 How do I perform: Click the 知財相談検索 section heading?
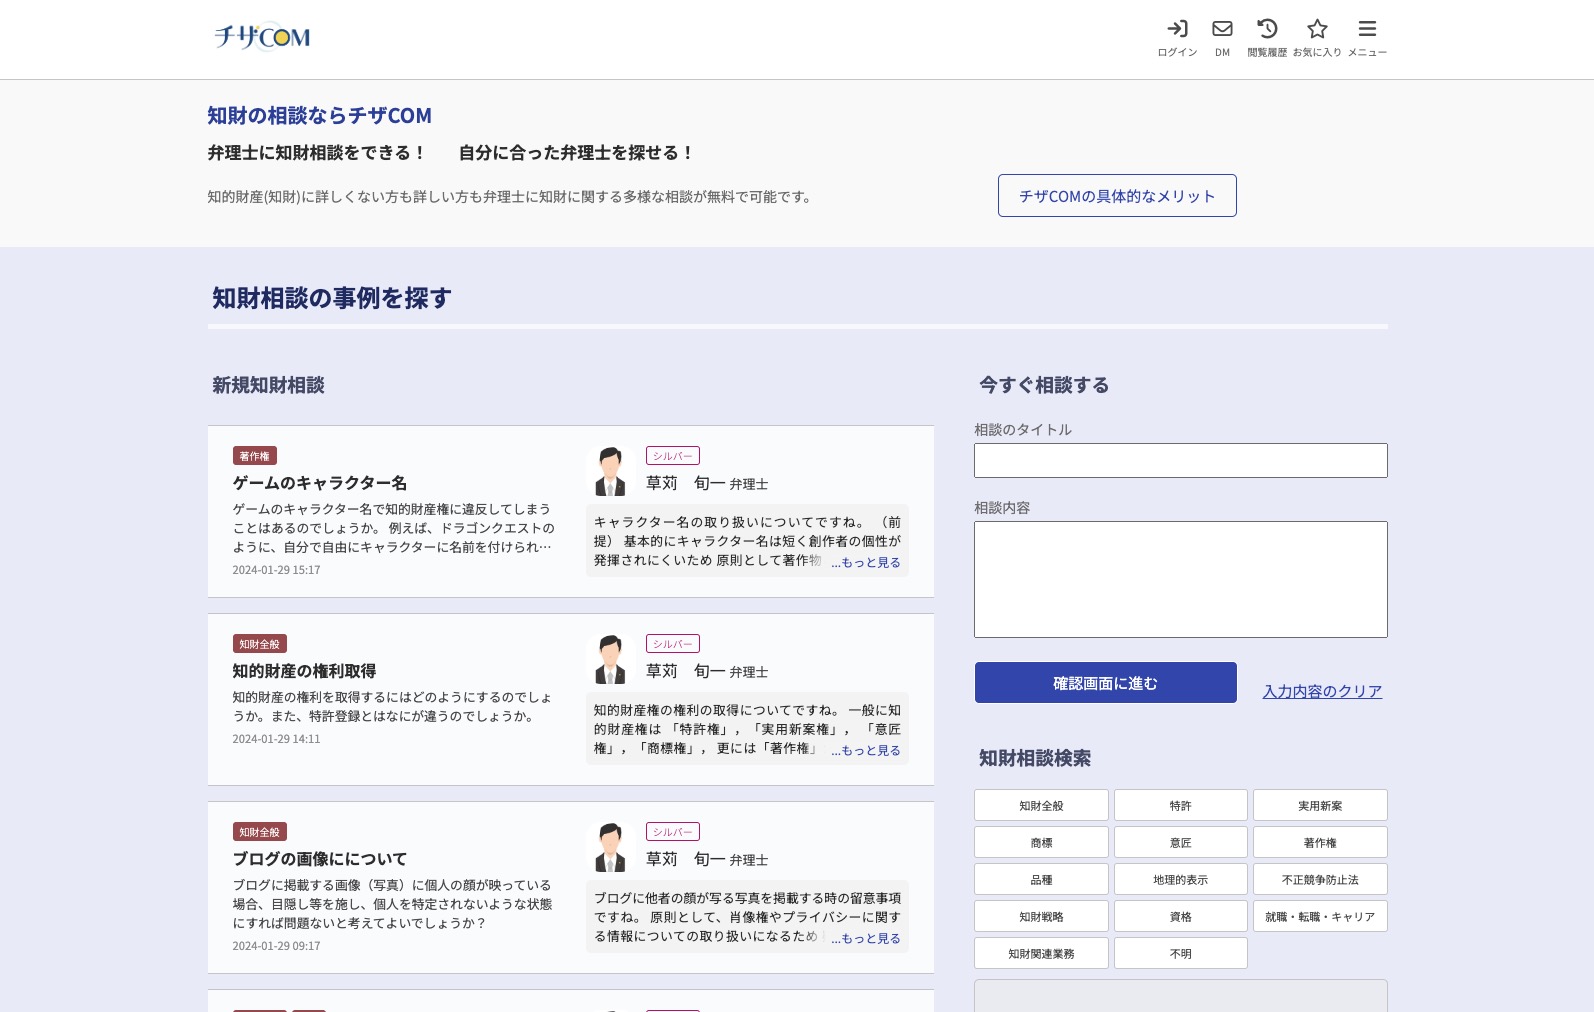(1035, 758)
